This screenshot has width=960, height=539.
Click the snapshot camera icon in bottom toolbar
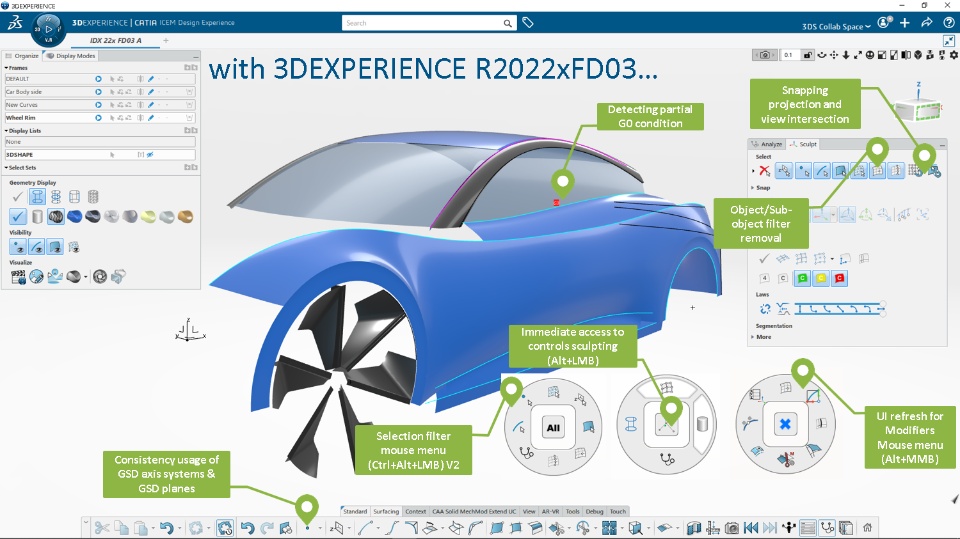(732, 528)
